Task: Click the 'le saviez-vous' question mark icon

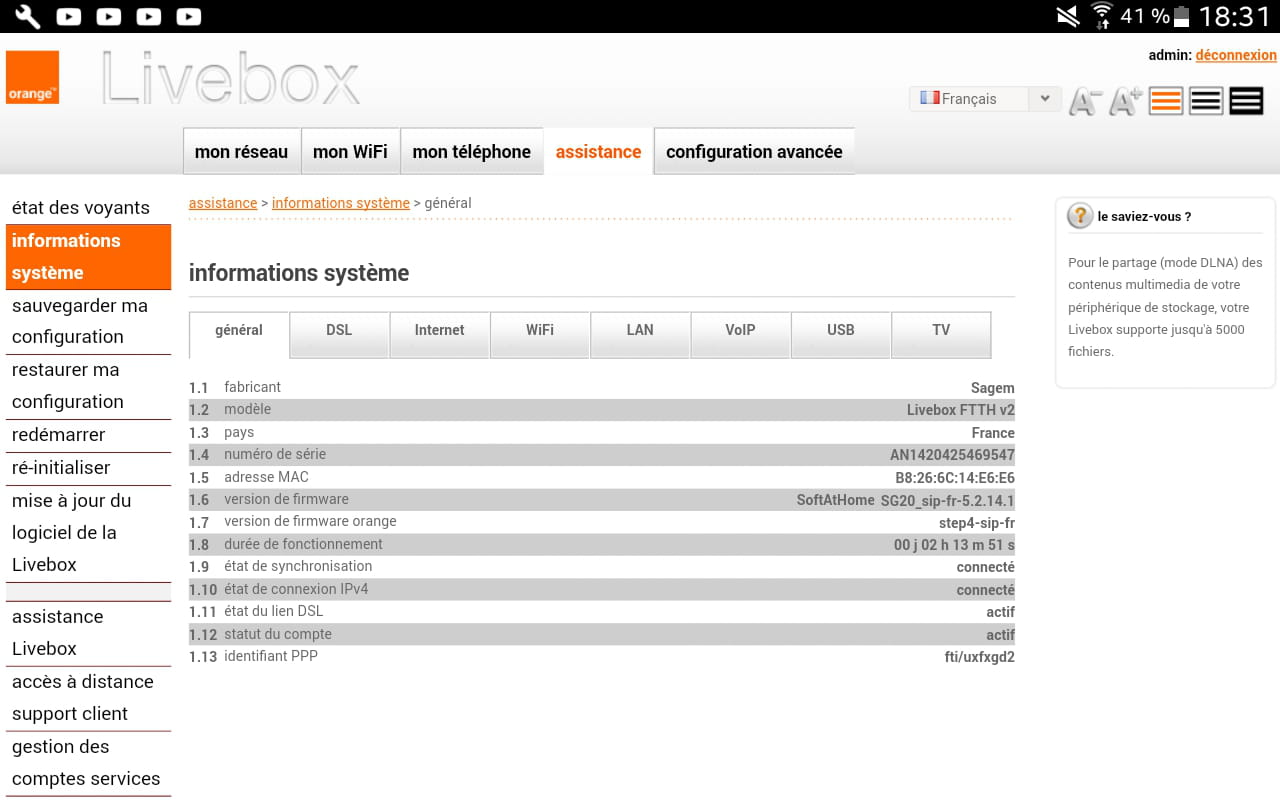Action: [x=1079, y=216]
